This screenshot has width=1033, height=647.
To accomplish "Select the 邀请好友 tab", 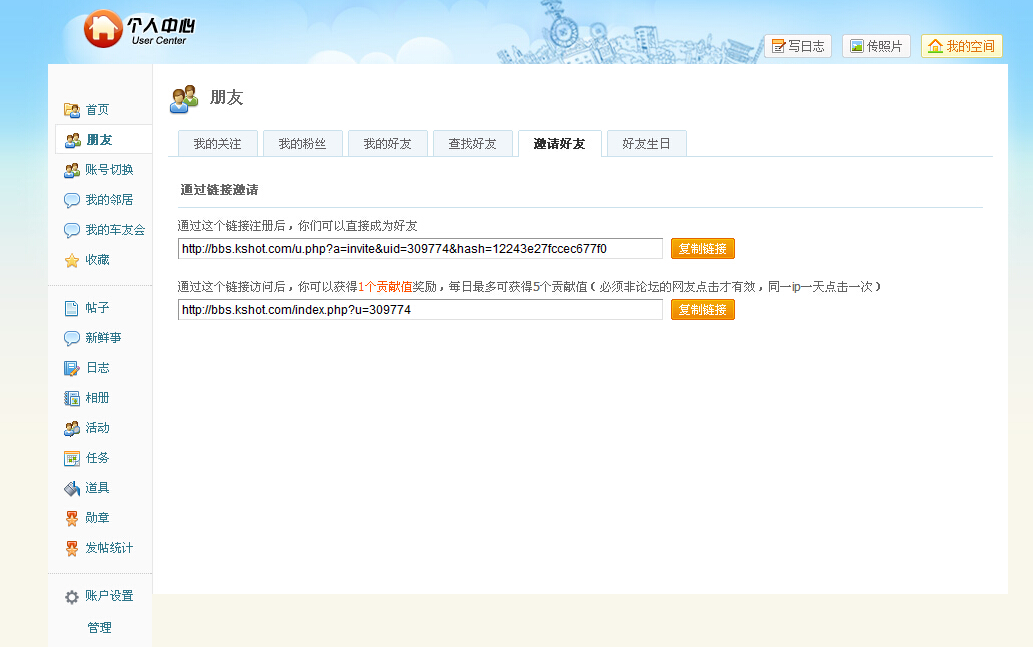I will (x=559, y=144).
